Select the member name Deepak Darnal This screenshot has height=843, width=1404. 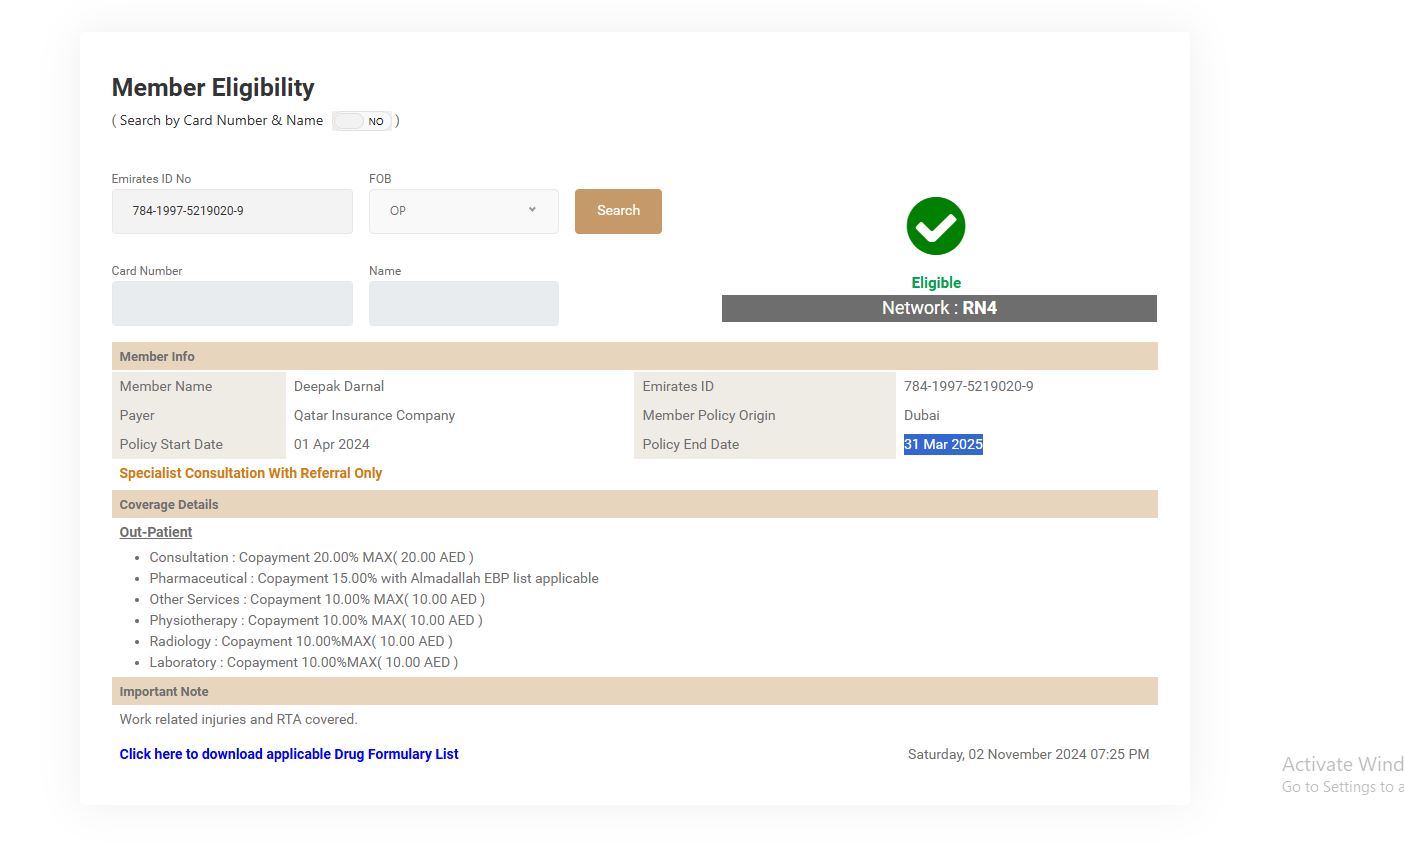(x=339, y=386)
